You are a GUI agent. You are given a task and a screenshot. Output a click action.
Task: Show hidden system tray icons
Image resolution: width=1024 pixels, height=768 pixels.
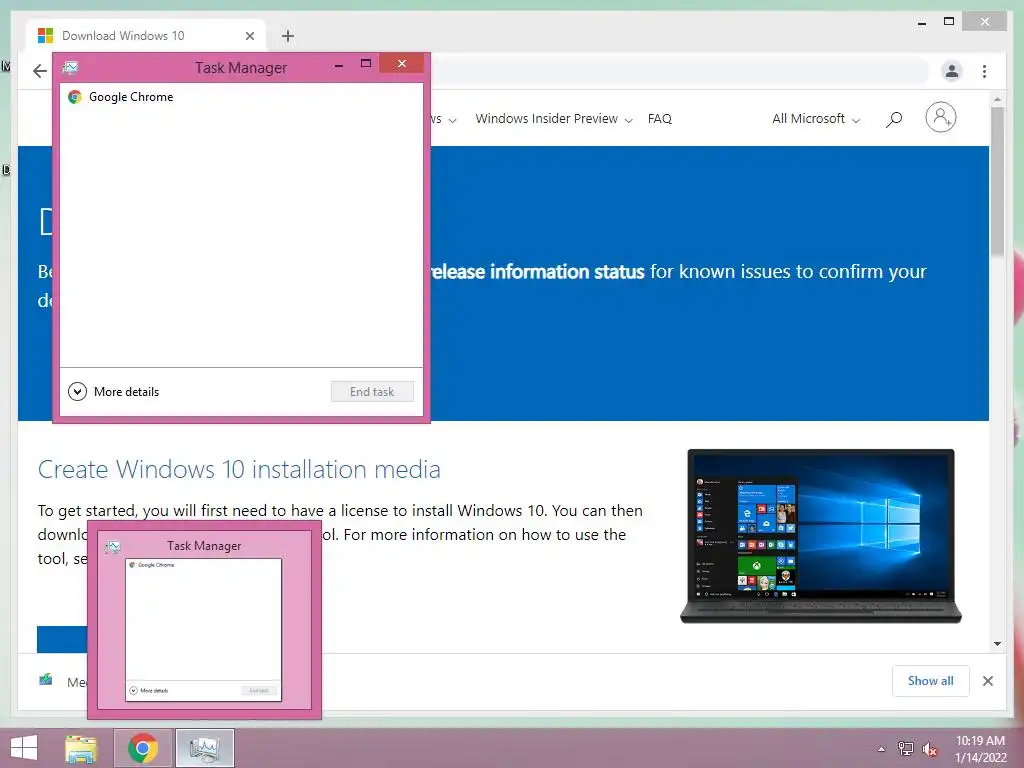[x=882, y=749]
